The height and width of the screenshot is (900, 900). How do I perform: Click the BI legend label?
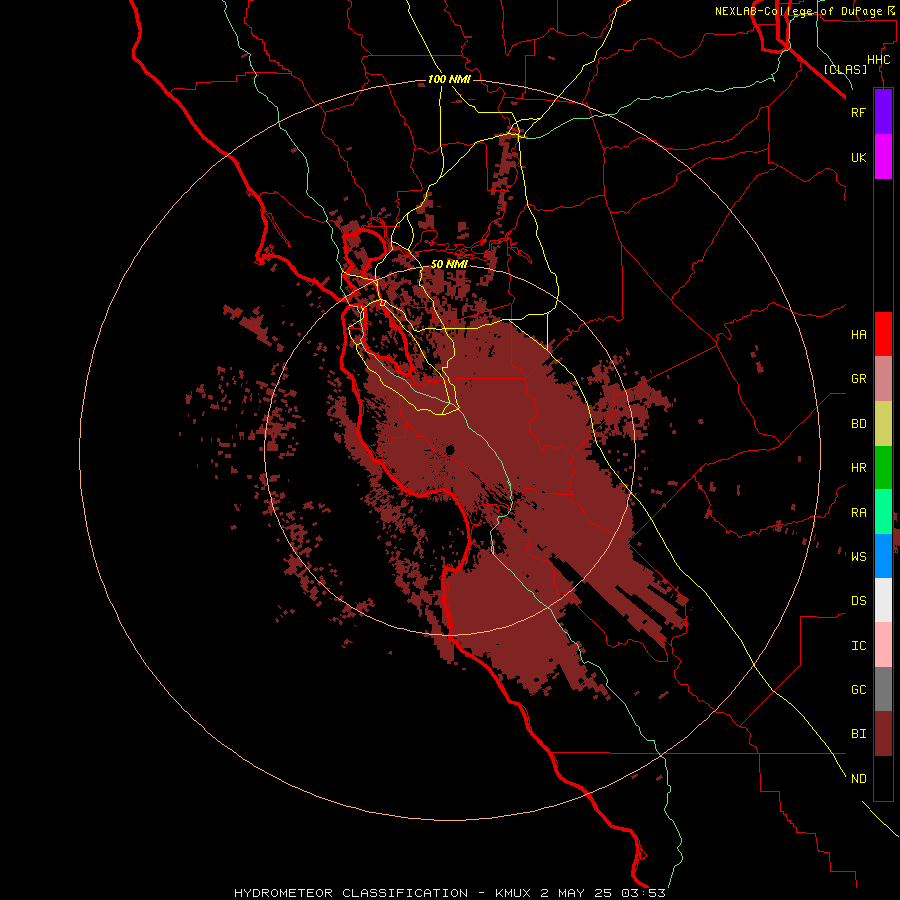pyautogui.click(x=858, y=734)
